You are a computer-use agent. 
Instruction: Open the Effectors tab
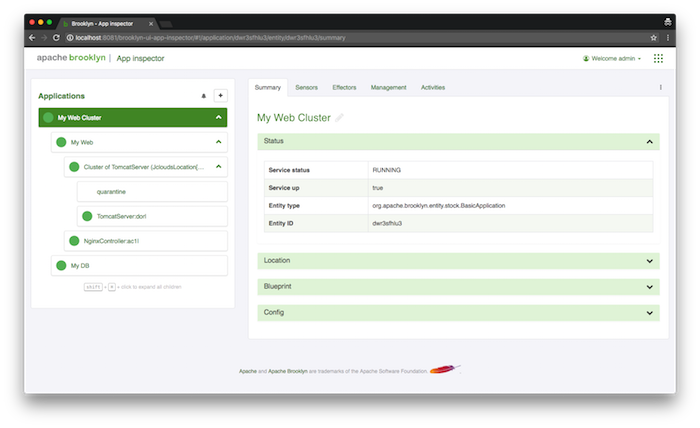(x=344, y=88)
